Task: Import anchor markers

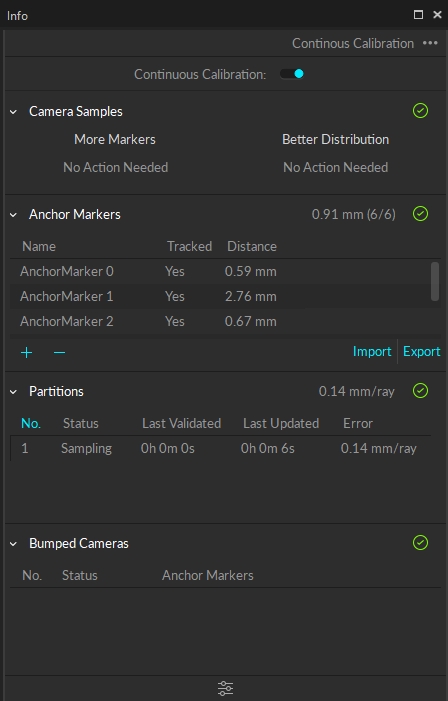Action: (372, 351)
